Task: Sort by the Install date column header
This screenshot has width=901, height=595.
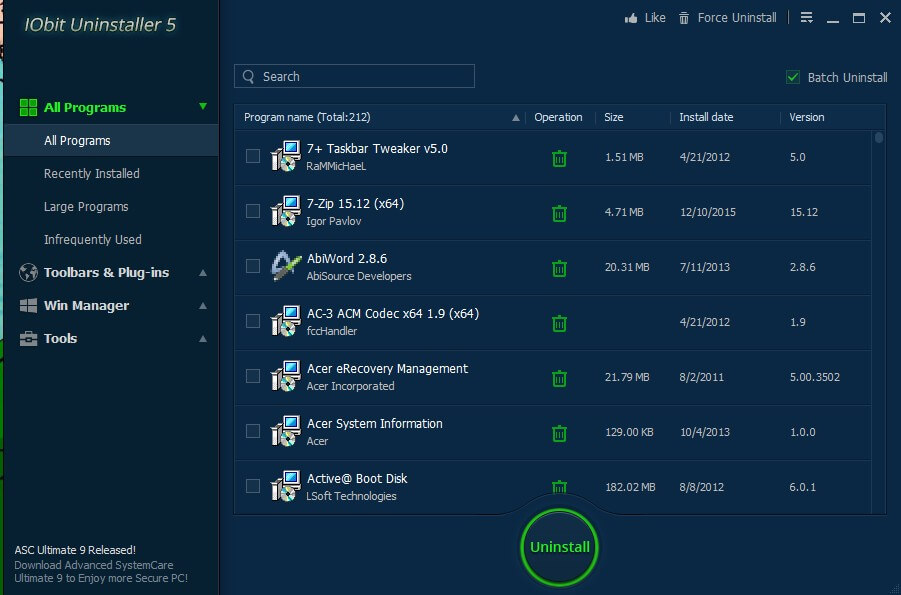Action: pos(706,117)
